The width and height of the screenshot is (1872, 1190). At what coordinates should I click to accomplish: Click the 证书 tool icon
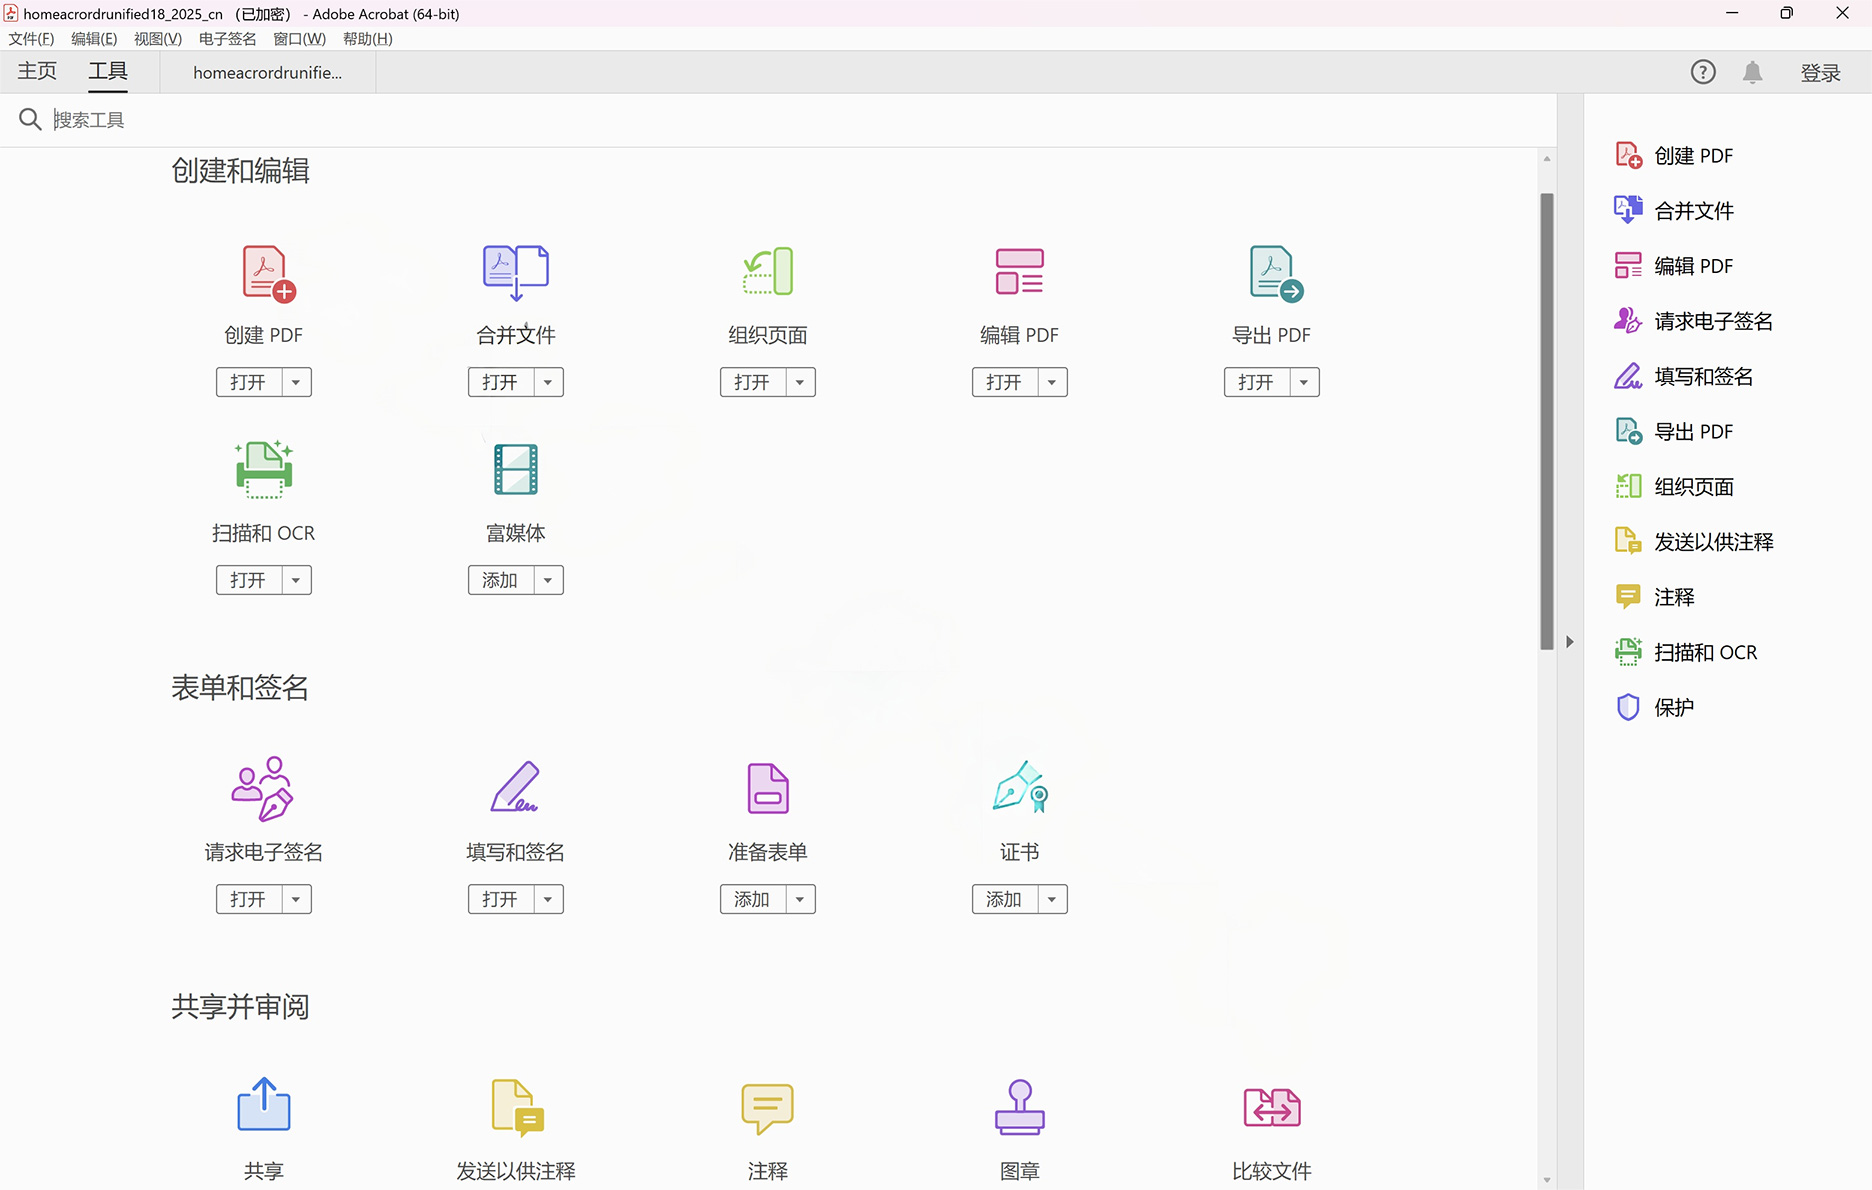(1020, 787)
